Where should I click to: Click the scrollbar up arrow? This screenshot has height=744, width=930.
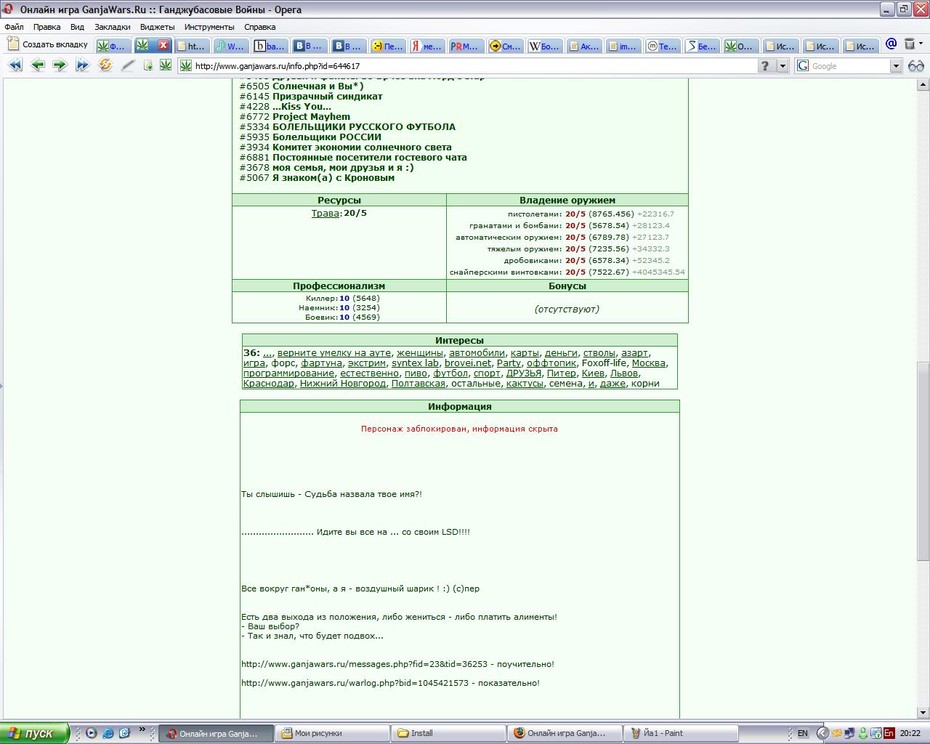tap(923, 85)
